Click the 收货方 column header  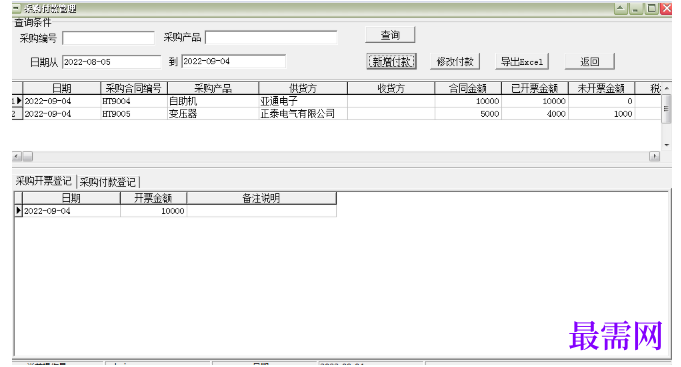pyautogui.click(x=391, y=88)
